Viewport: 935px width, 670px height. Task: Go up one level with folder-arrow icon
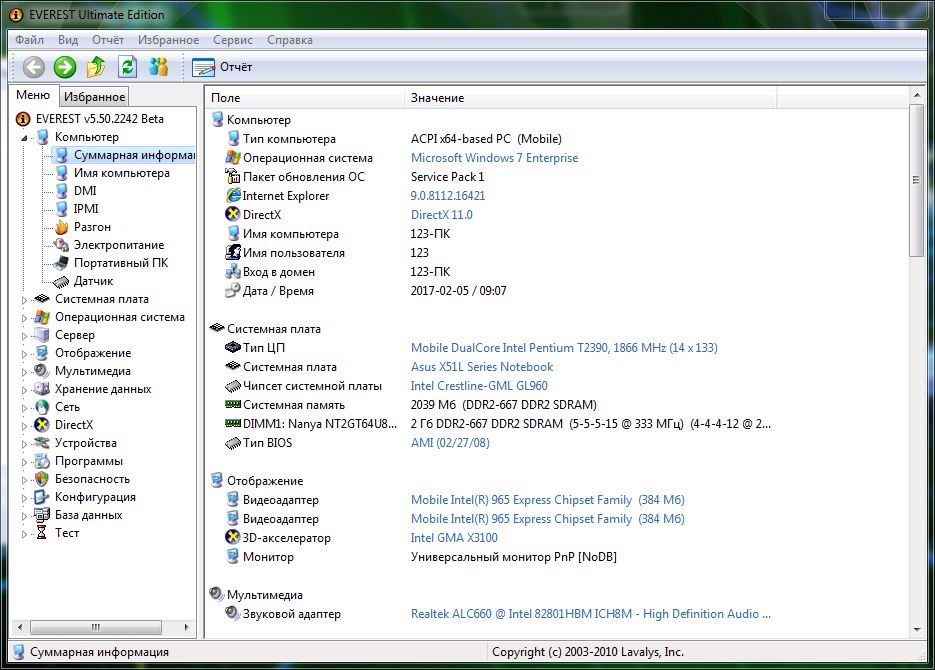[96, 67]
